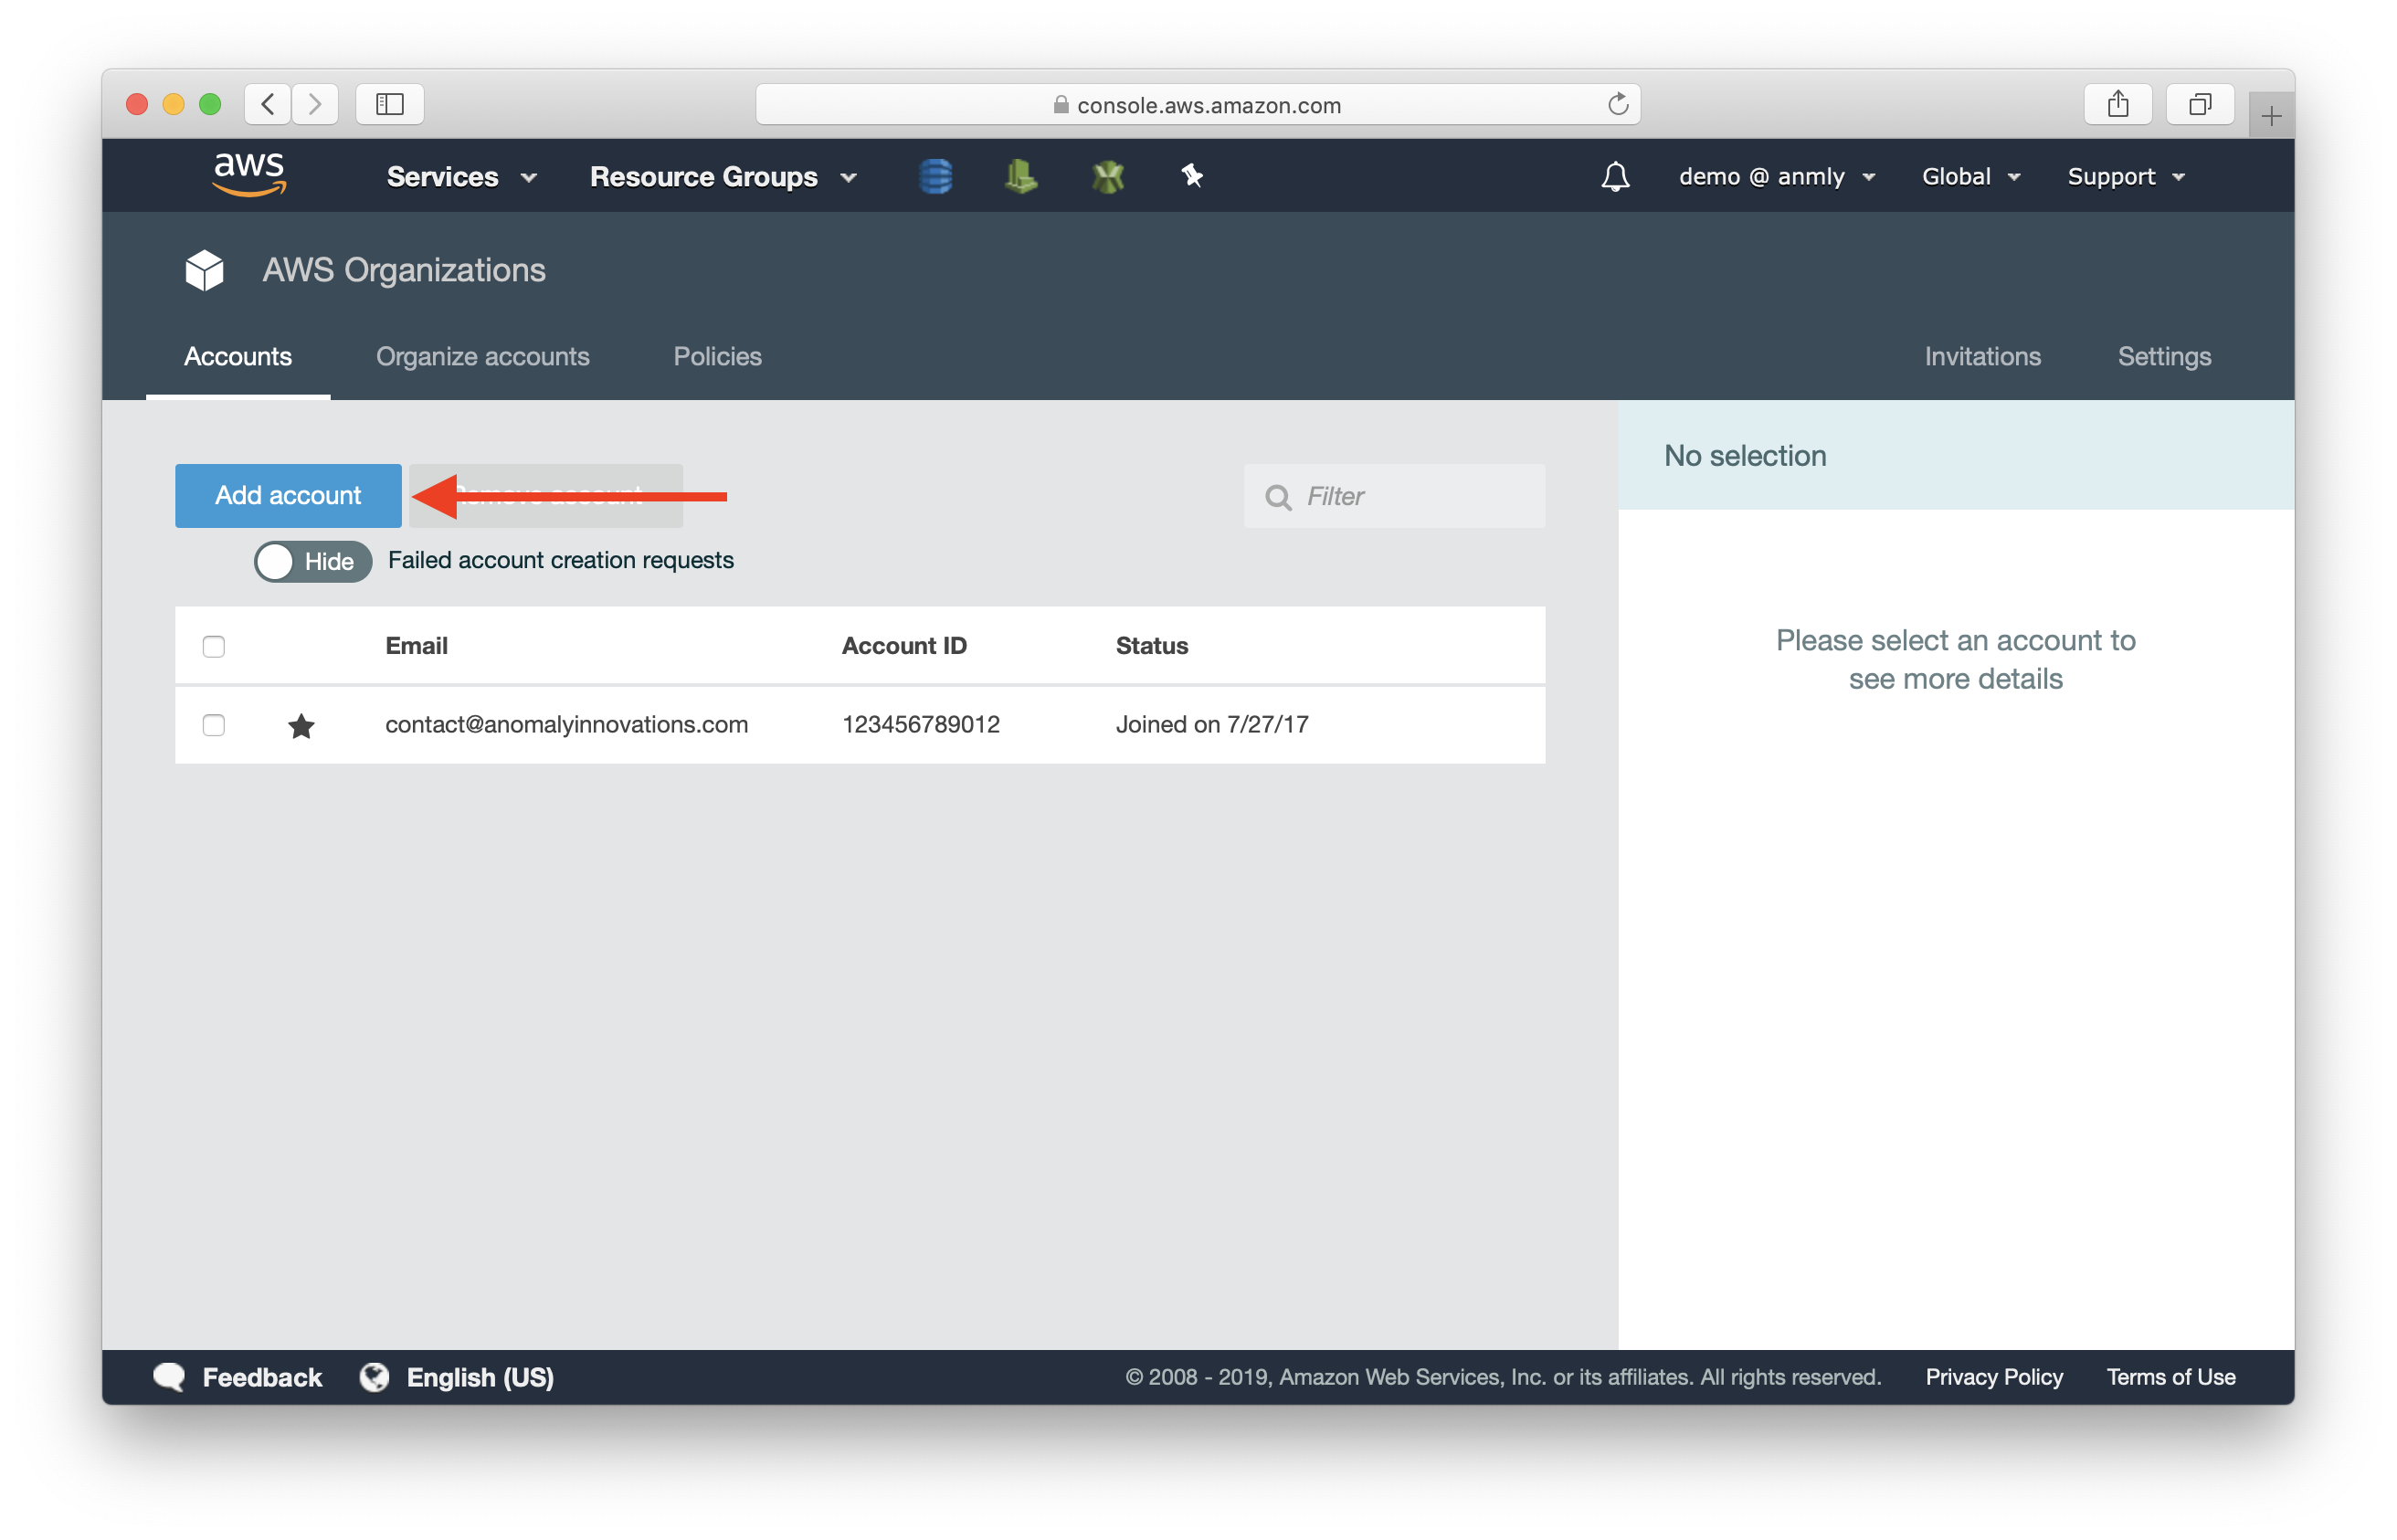Click the Services dropdown menu
Screen dimensions: 2397x1540
coord(459,174)
